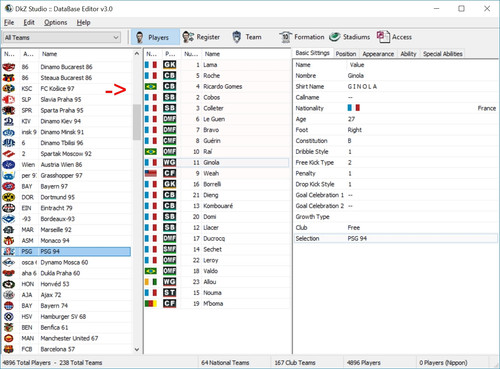Click Weah's USA flag icon

151,173
